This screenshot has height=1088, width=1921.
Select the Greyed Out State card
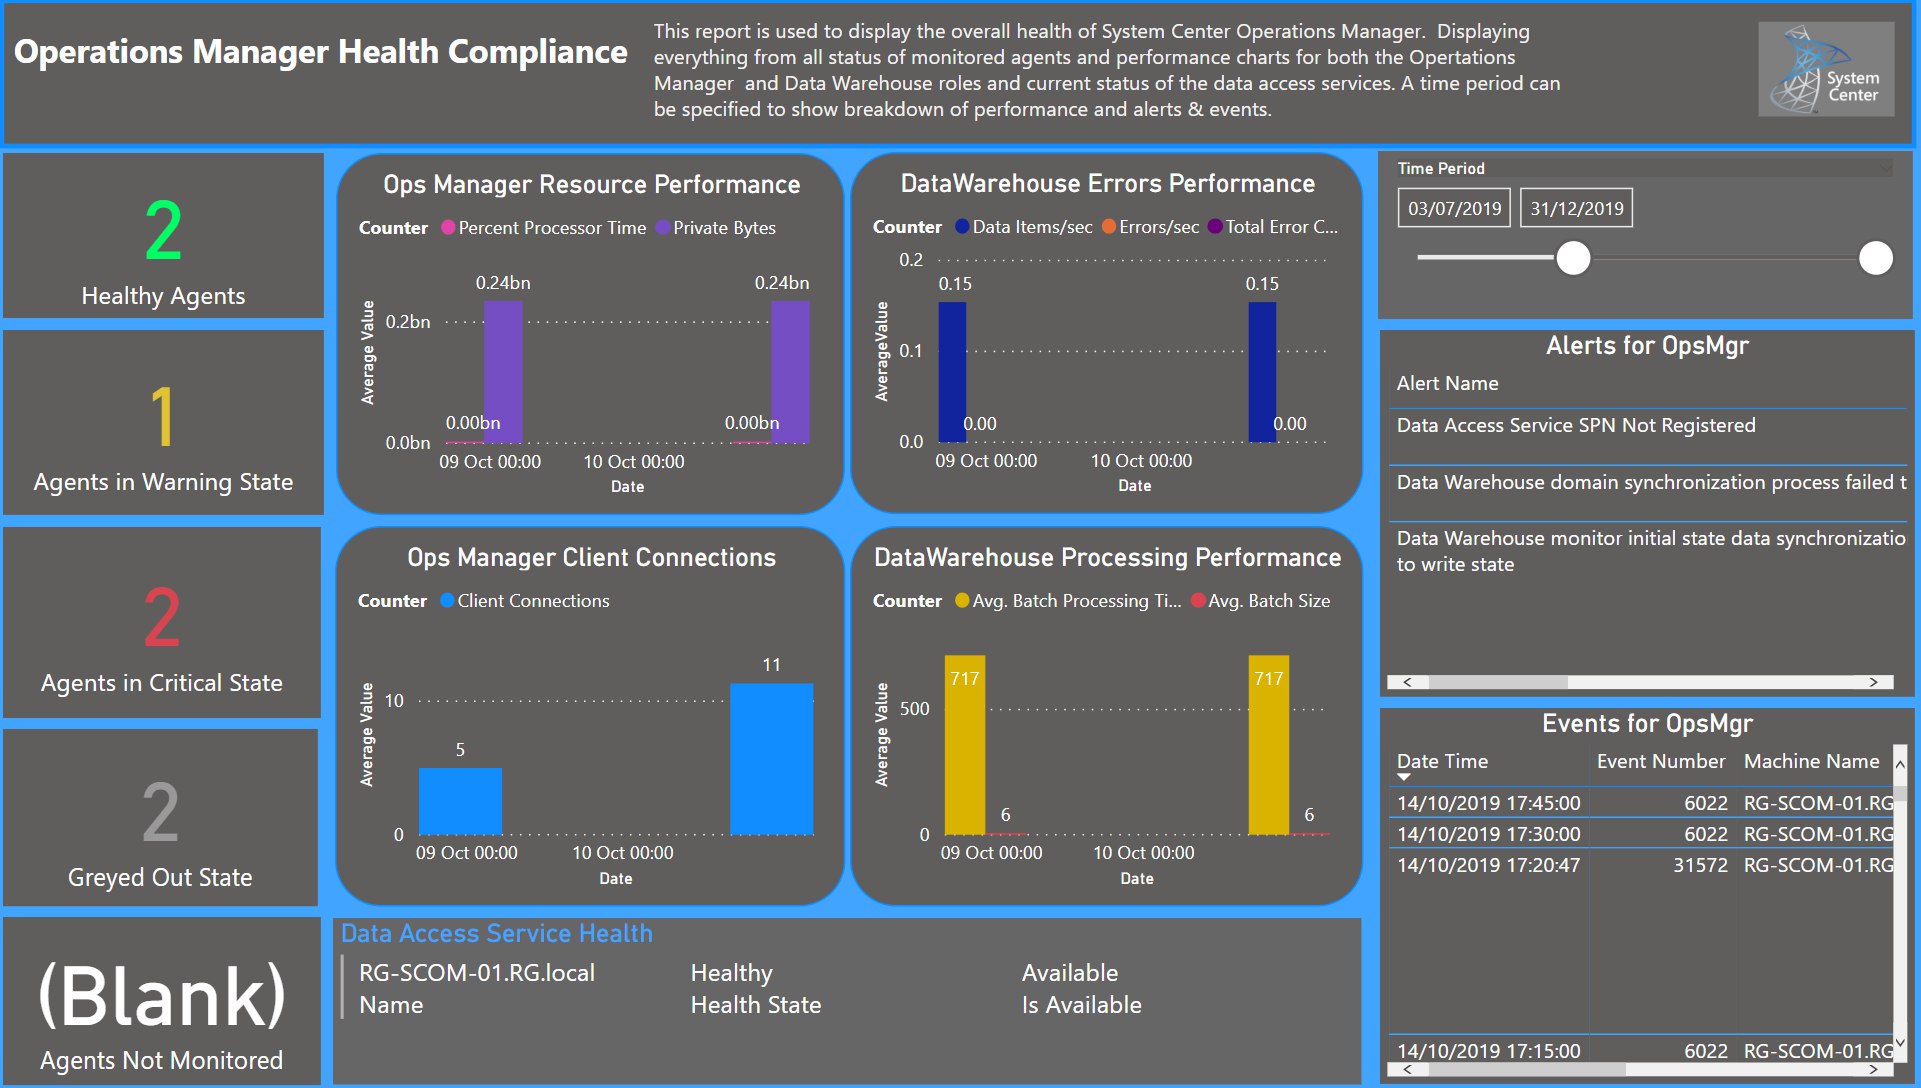click(160, 818)
